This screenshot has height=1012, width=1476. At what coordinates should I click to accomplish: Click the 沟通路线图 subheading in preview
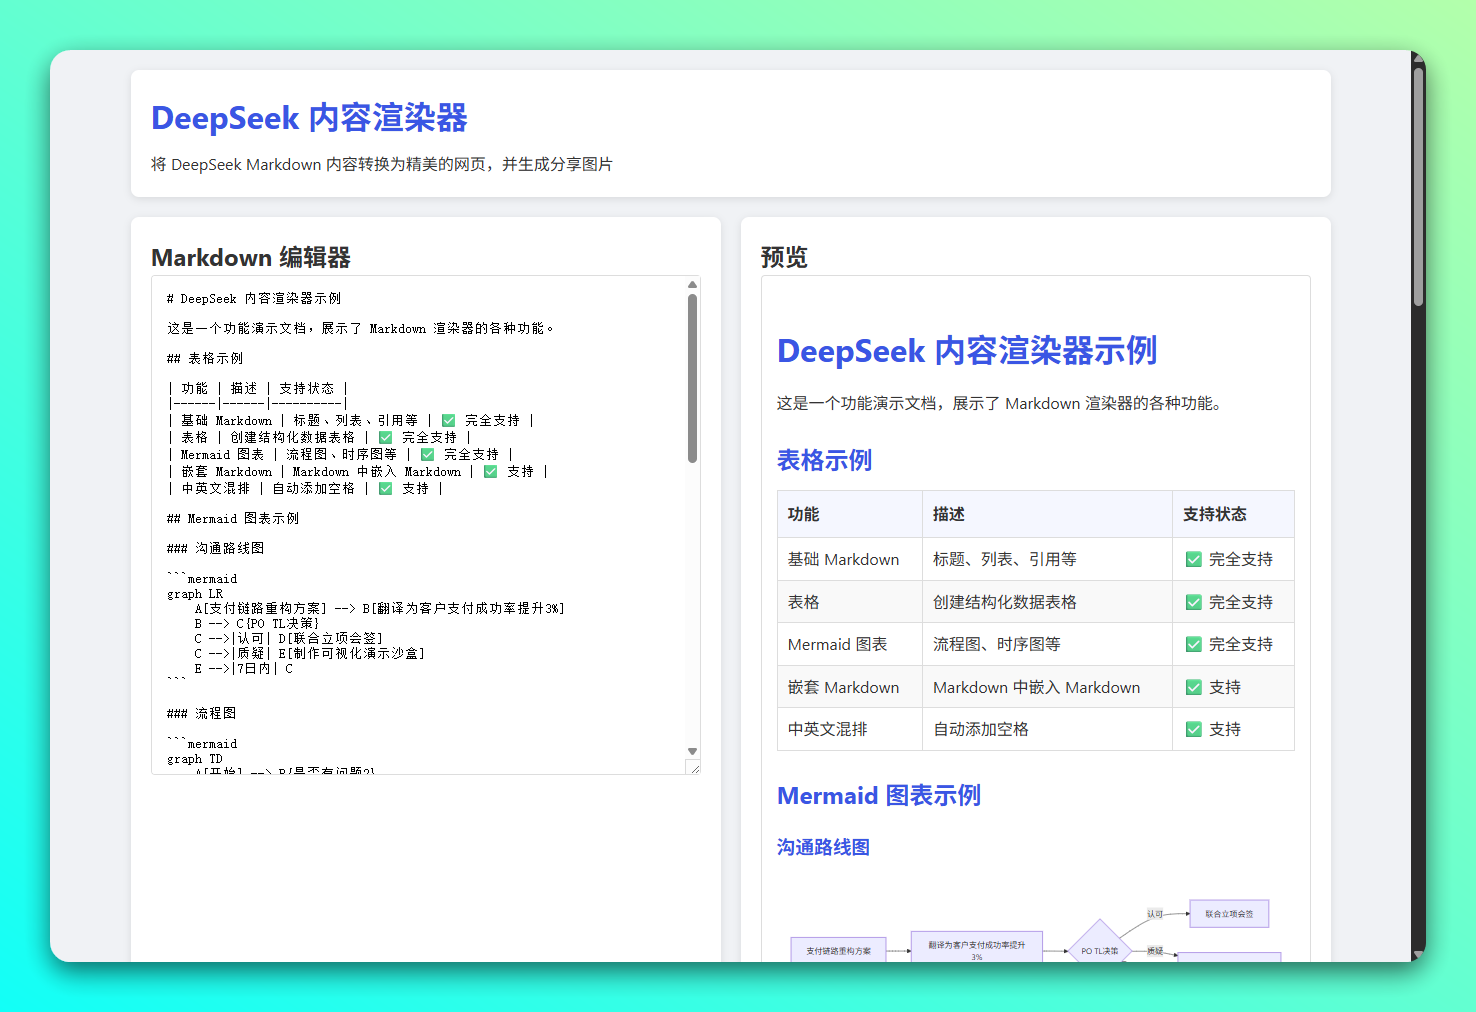[x=823, y=847]
